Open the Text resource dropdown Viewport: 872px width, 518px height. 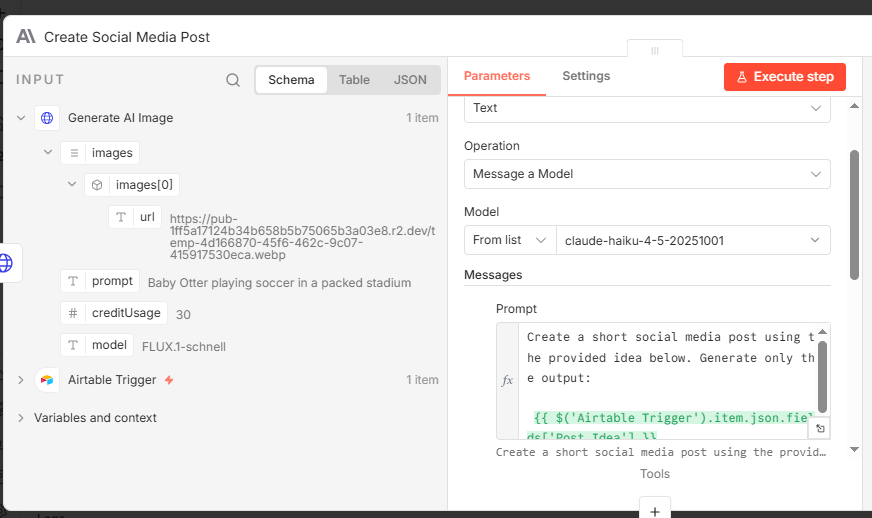point(647,109)
